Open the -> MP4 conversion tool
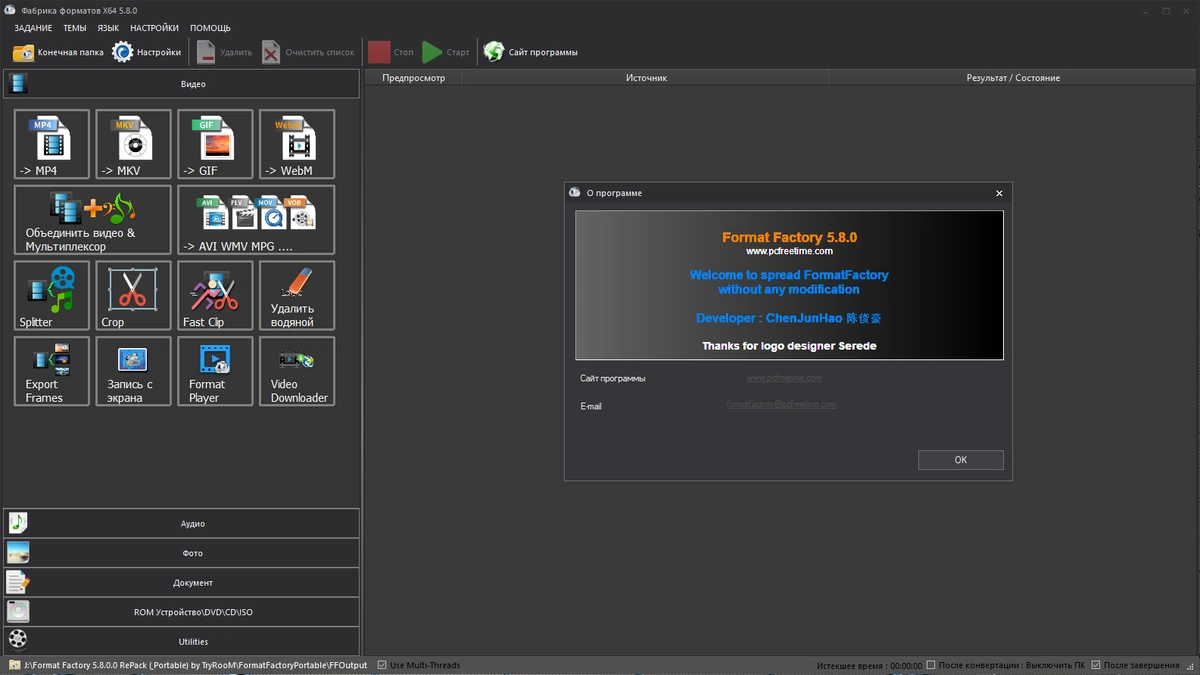The height and width of the screenshot is (675, 1200). (52, 144)
